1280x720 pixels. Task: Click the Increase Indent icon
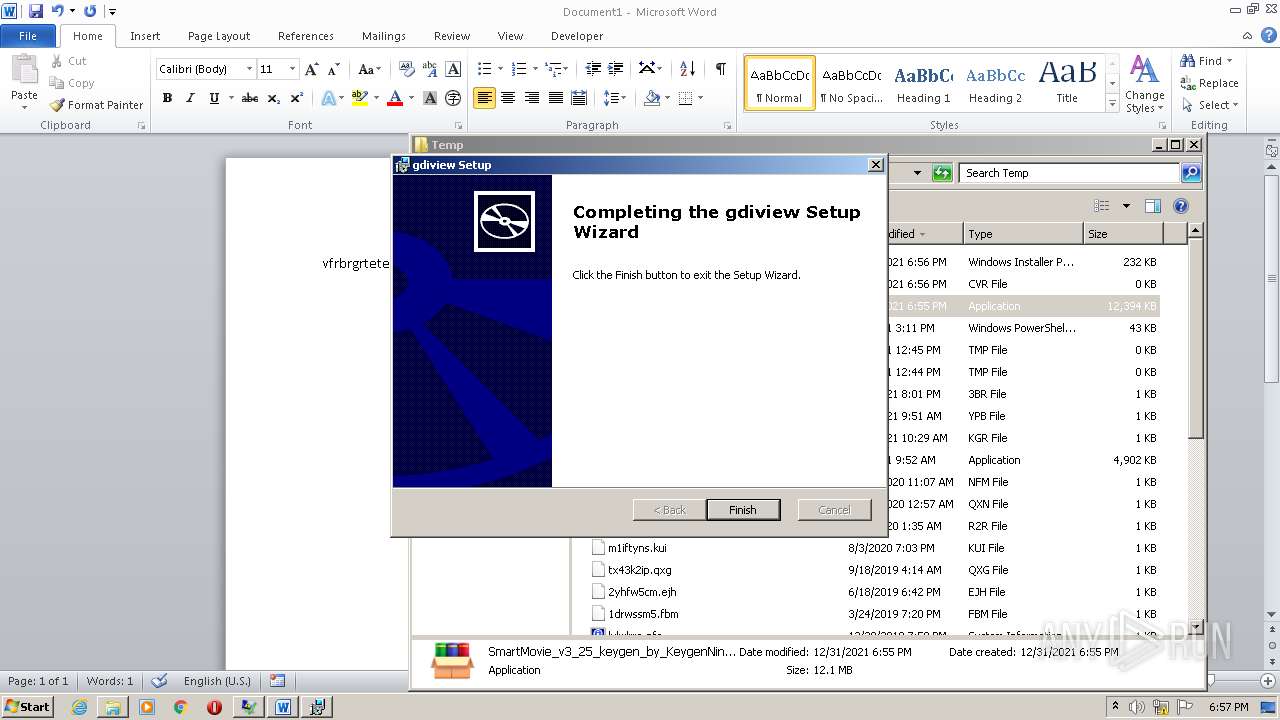616,69
